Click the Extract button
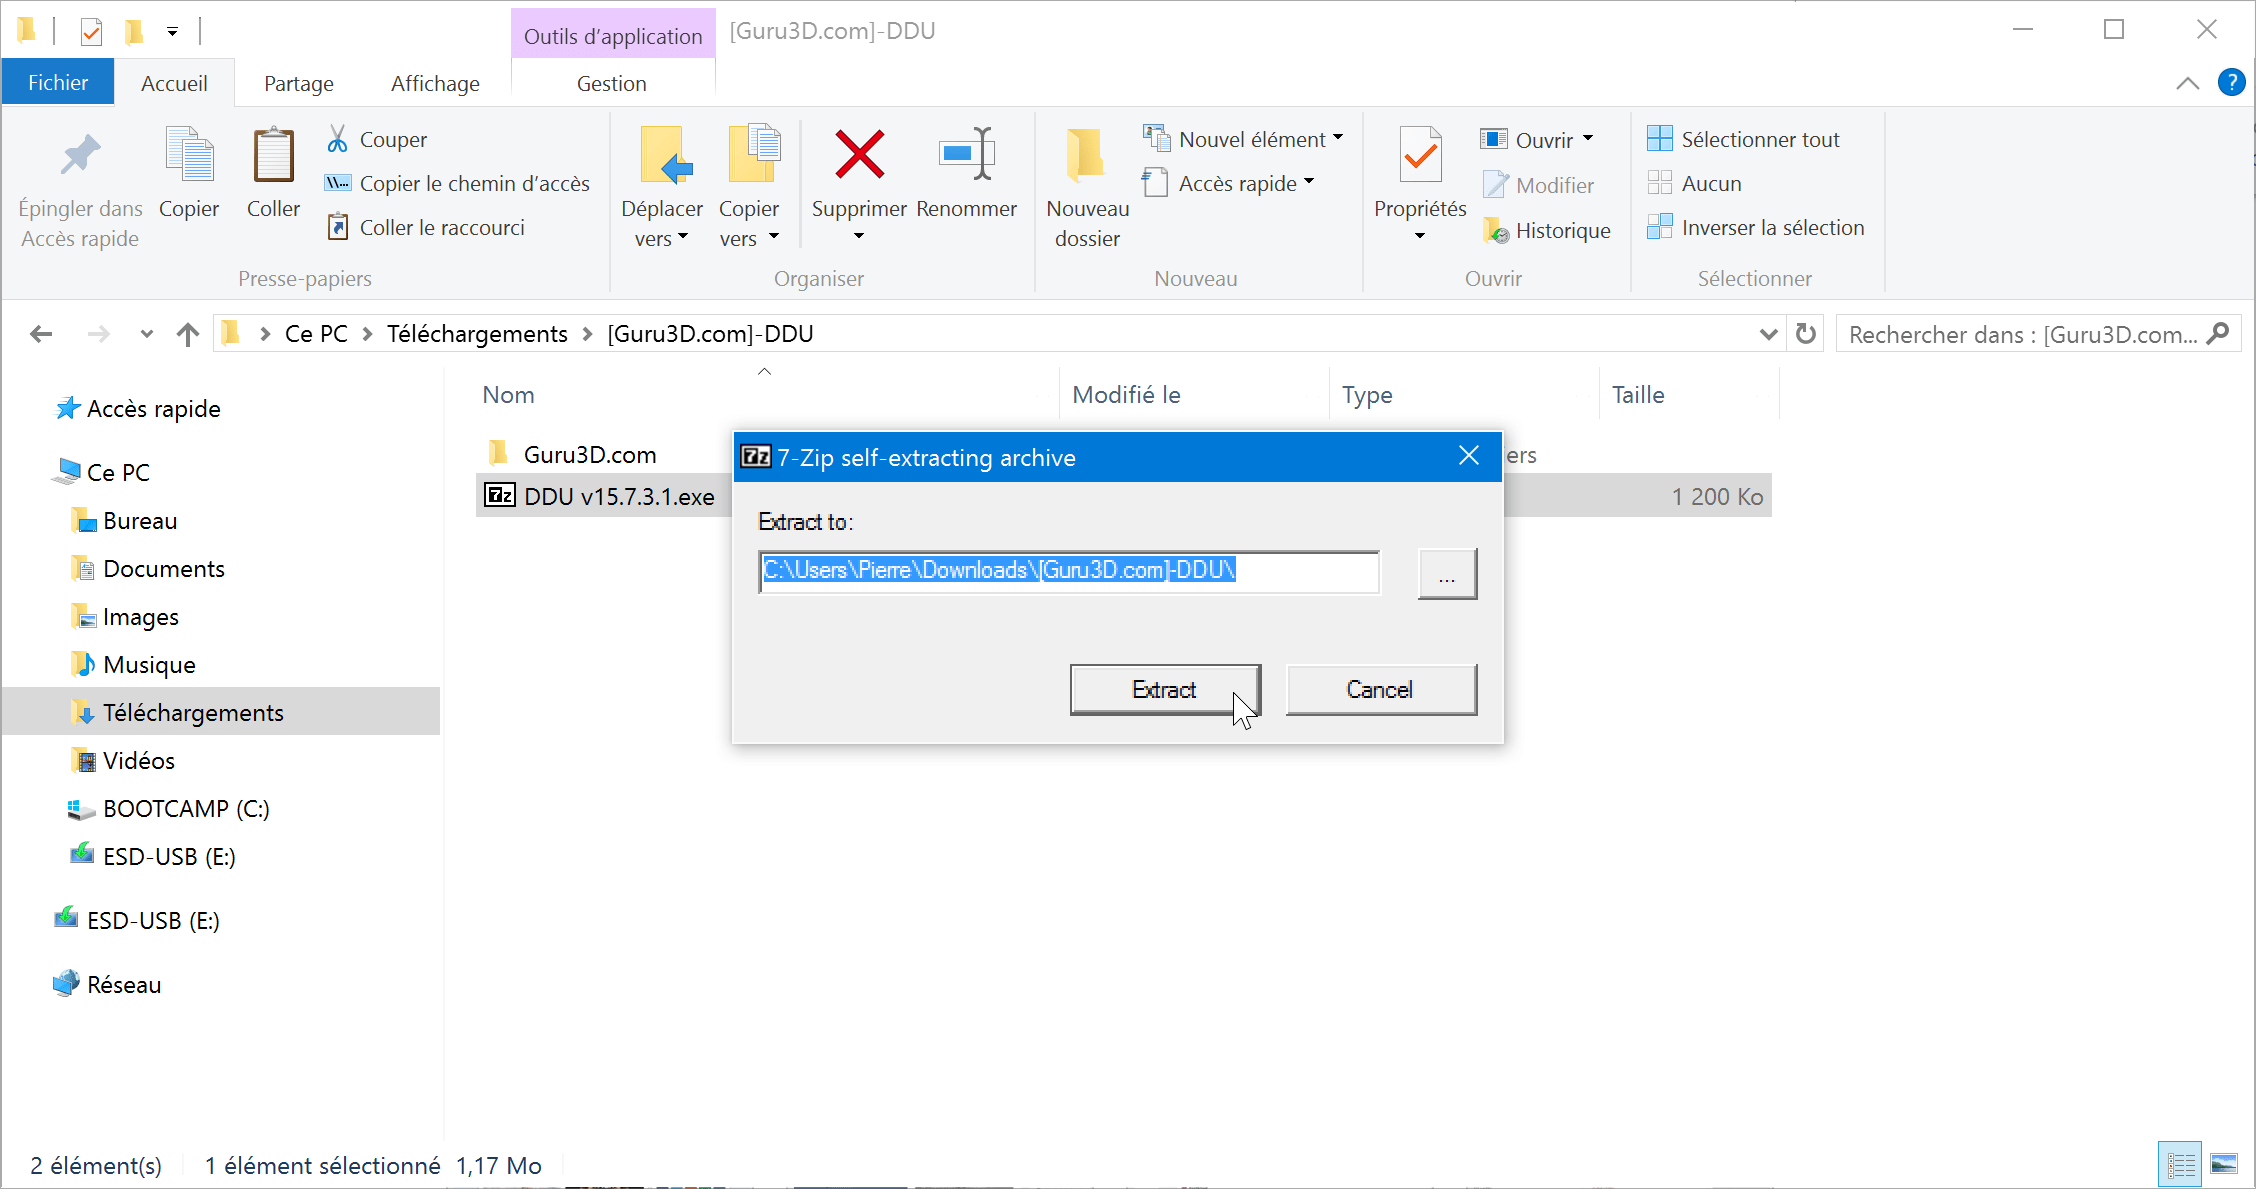This screenshot has height=1189, width=2256. click(x=1164, y=689)
